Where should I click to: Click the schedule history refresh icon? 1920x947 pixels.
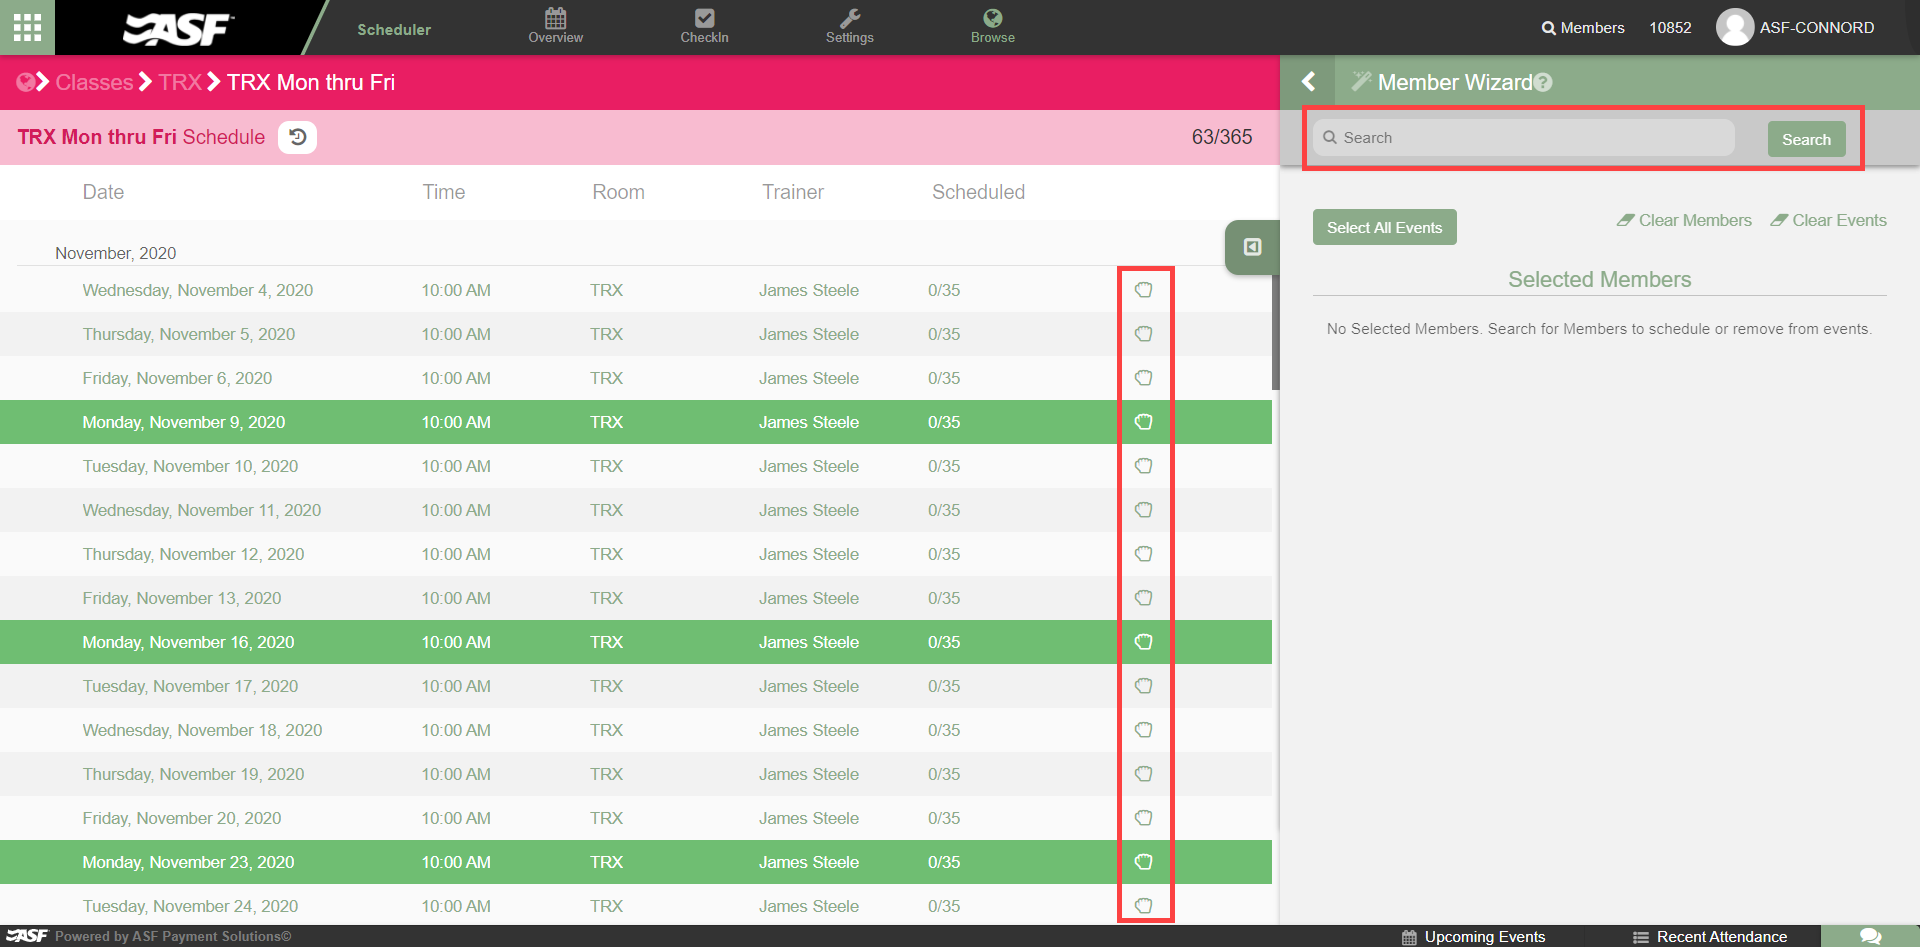pyautogui.click(x=297, y=137)
